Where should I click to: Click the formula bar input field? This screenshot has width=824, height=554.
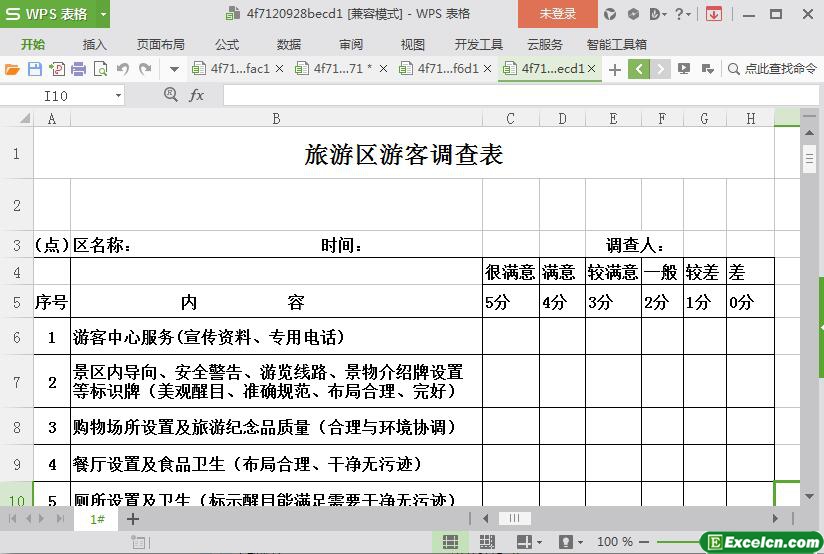click(x=500, y=95)
